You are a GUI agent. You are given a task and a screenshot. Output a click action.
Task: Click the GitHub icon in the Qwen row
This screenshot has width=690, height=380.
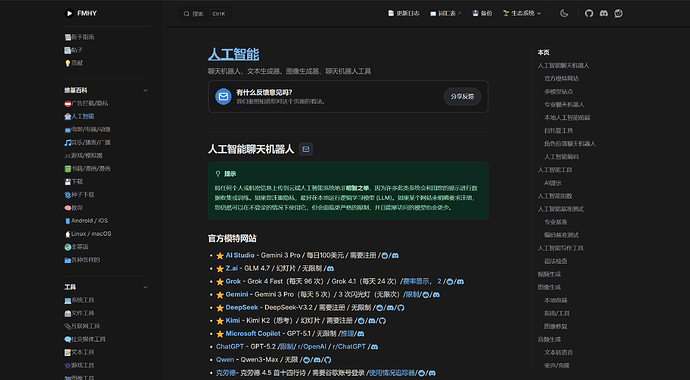point(327,360)
